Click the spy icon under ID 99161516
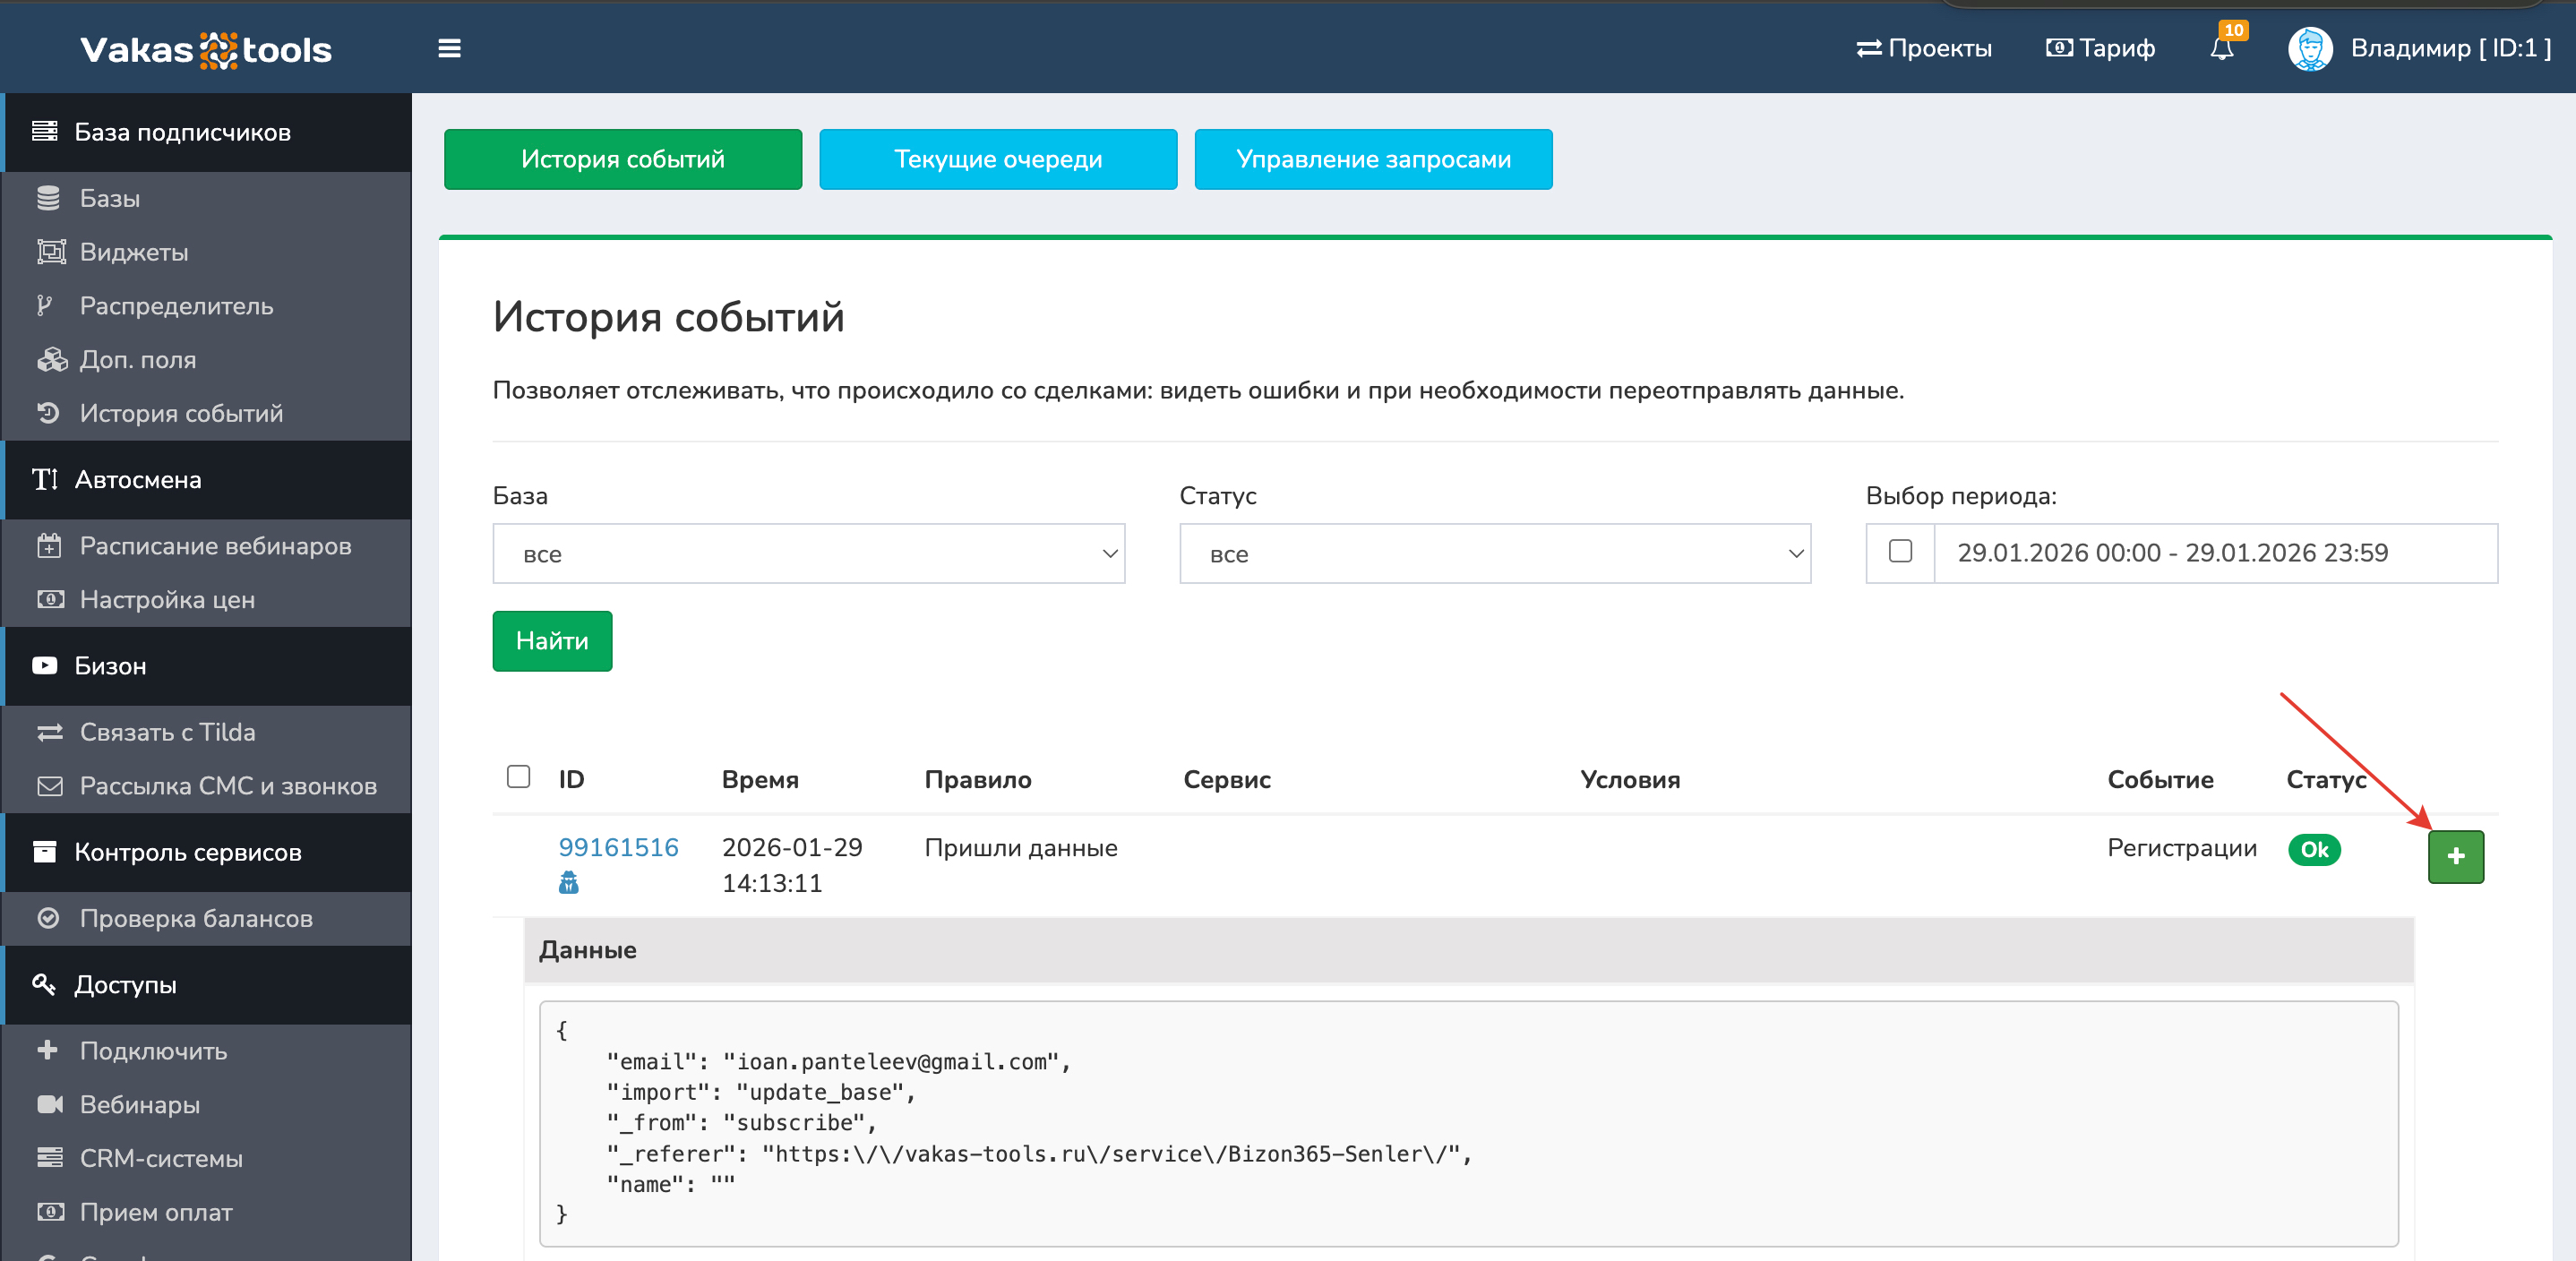The image size is (2576, 1261). pyautogui.click(x=568, y=882)
